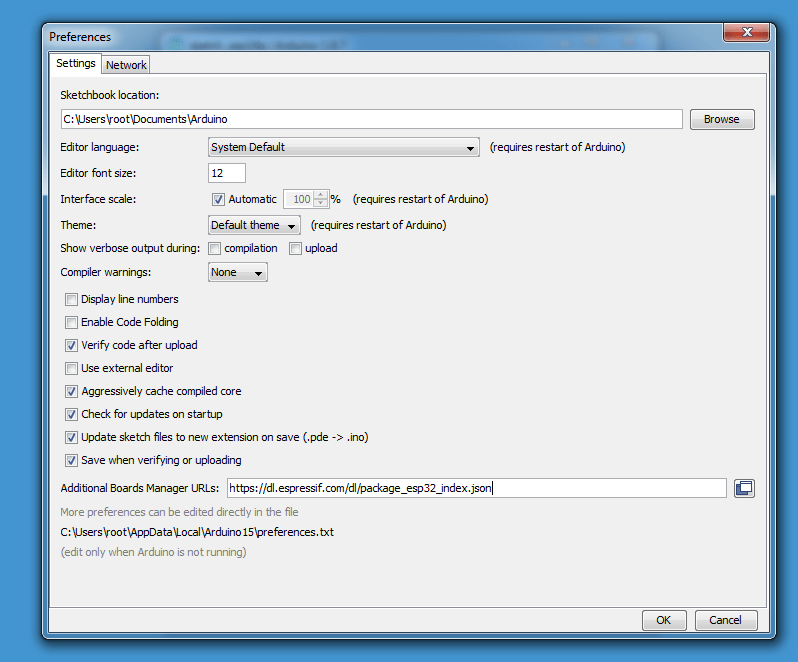This screenshot has height=662, width=798.
Task: Increase interface scale percentage with the stepper
Action: coord(320,195)
